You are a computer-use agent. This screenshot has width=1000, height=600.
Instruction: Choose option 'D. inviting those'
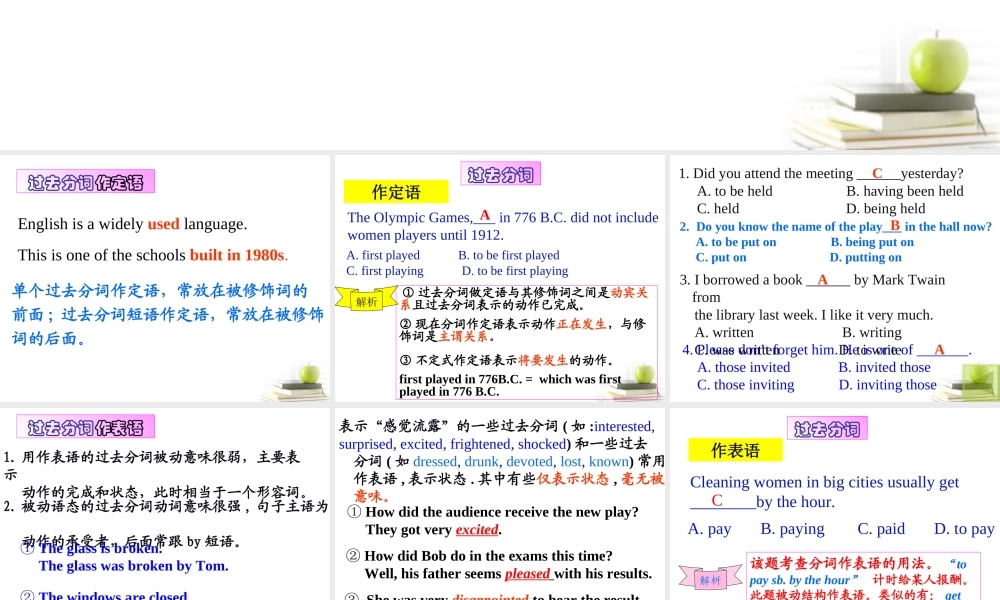click(888, 385)
